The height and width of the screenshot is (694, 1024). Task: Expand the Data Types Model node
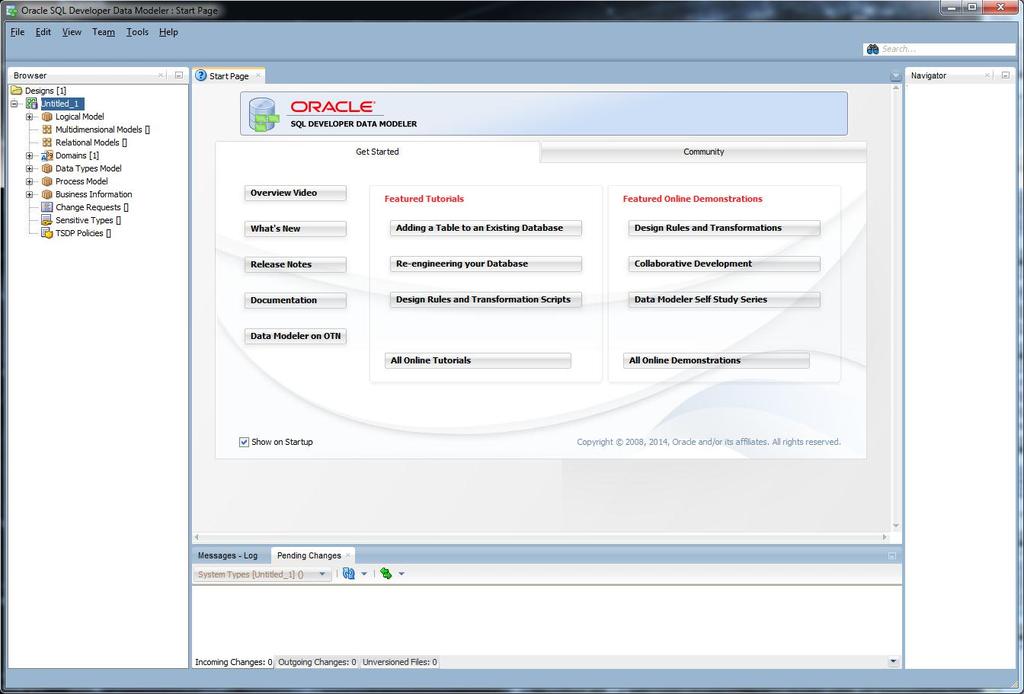coord(29,168)
